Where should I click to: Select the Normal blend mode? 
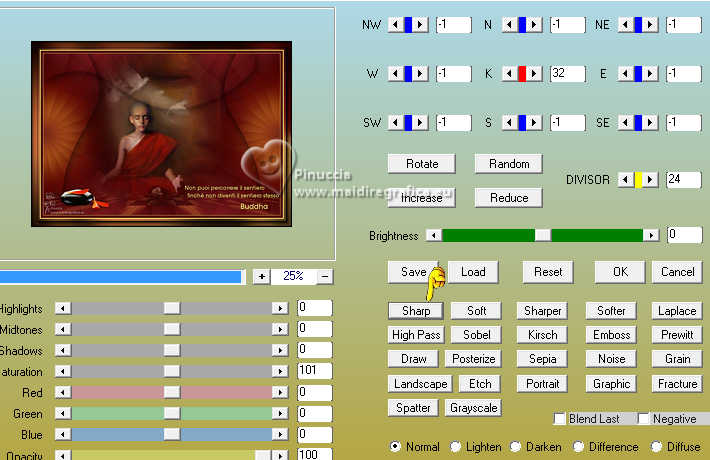(x=395, y=446)
